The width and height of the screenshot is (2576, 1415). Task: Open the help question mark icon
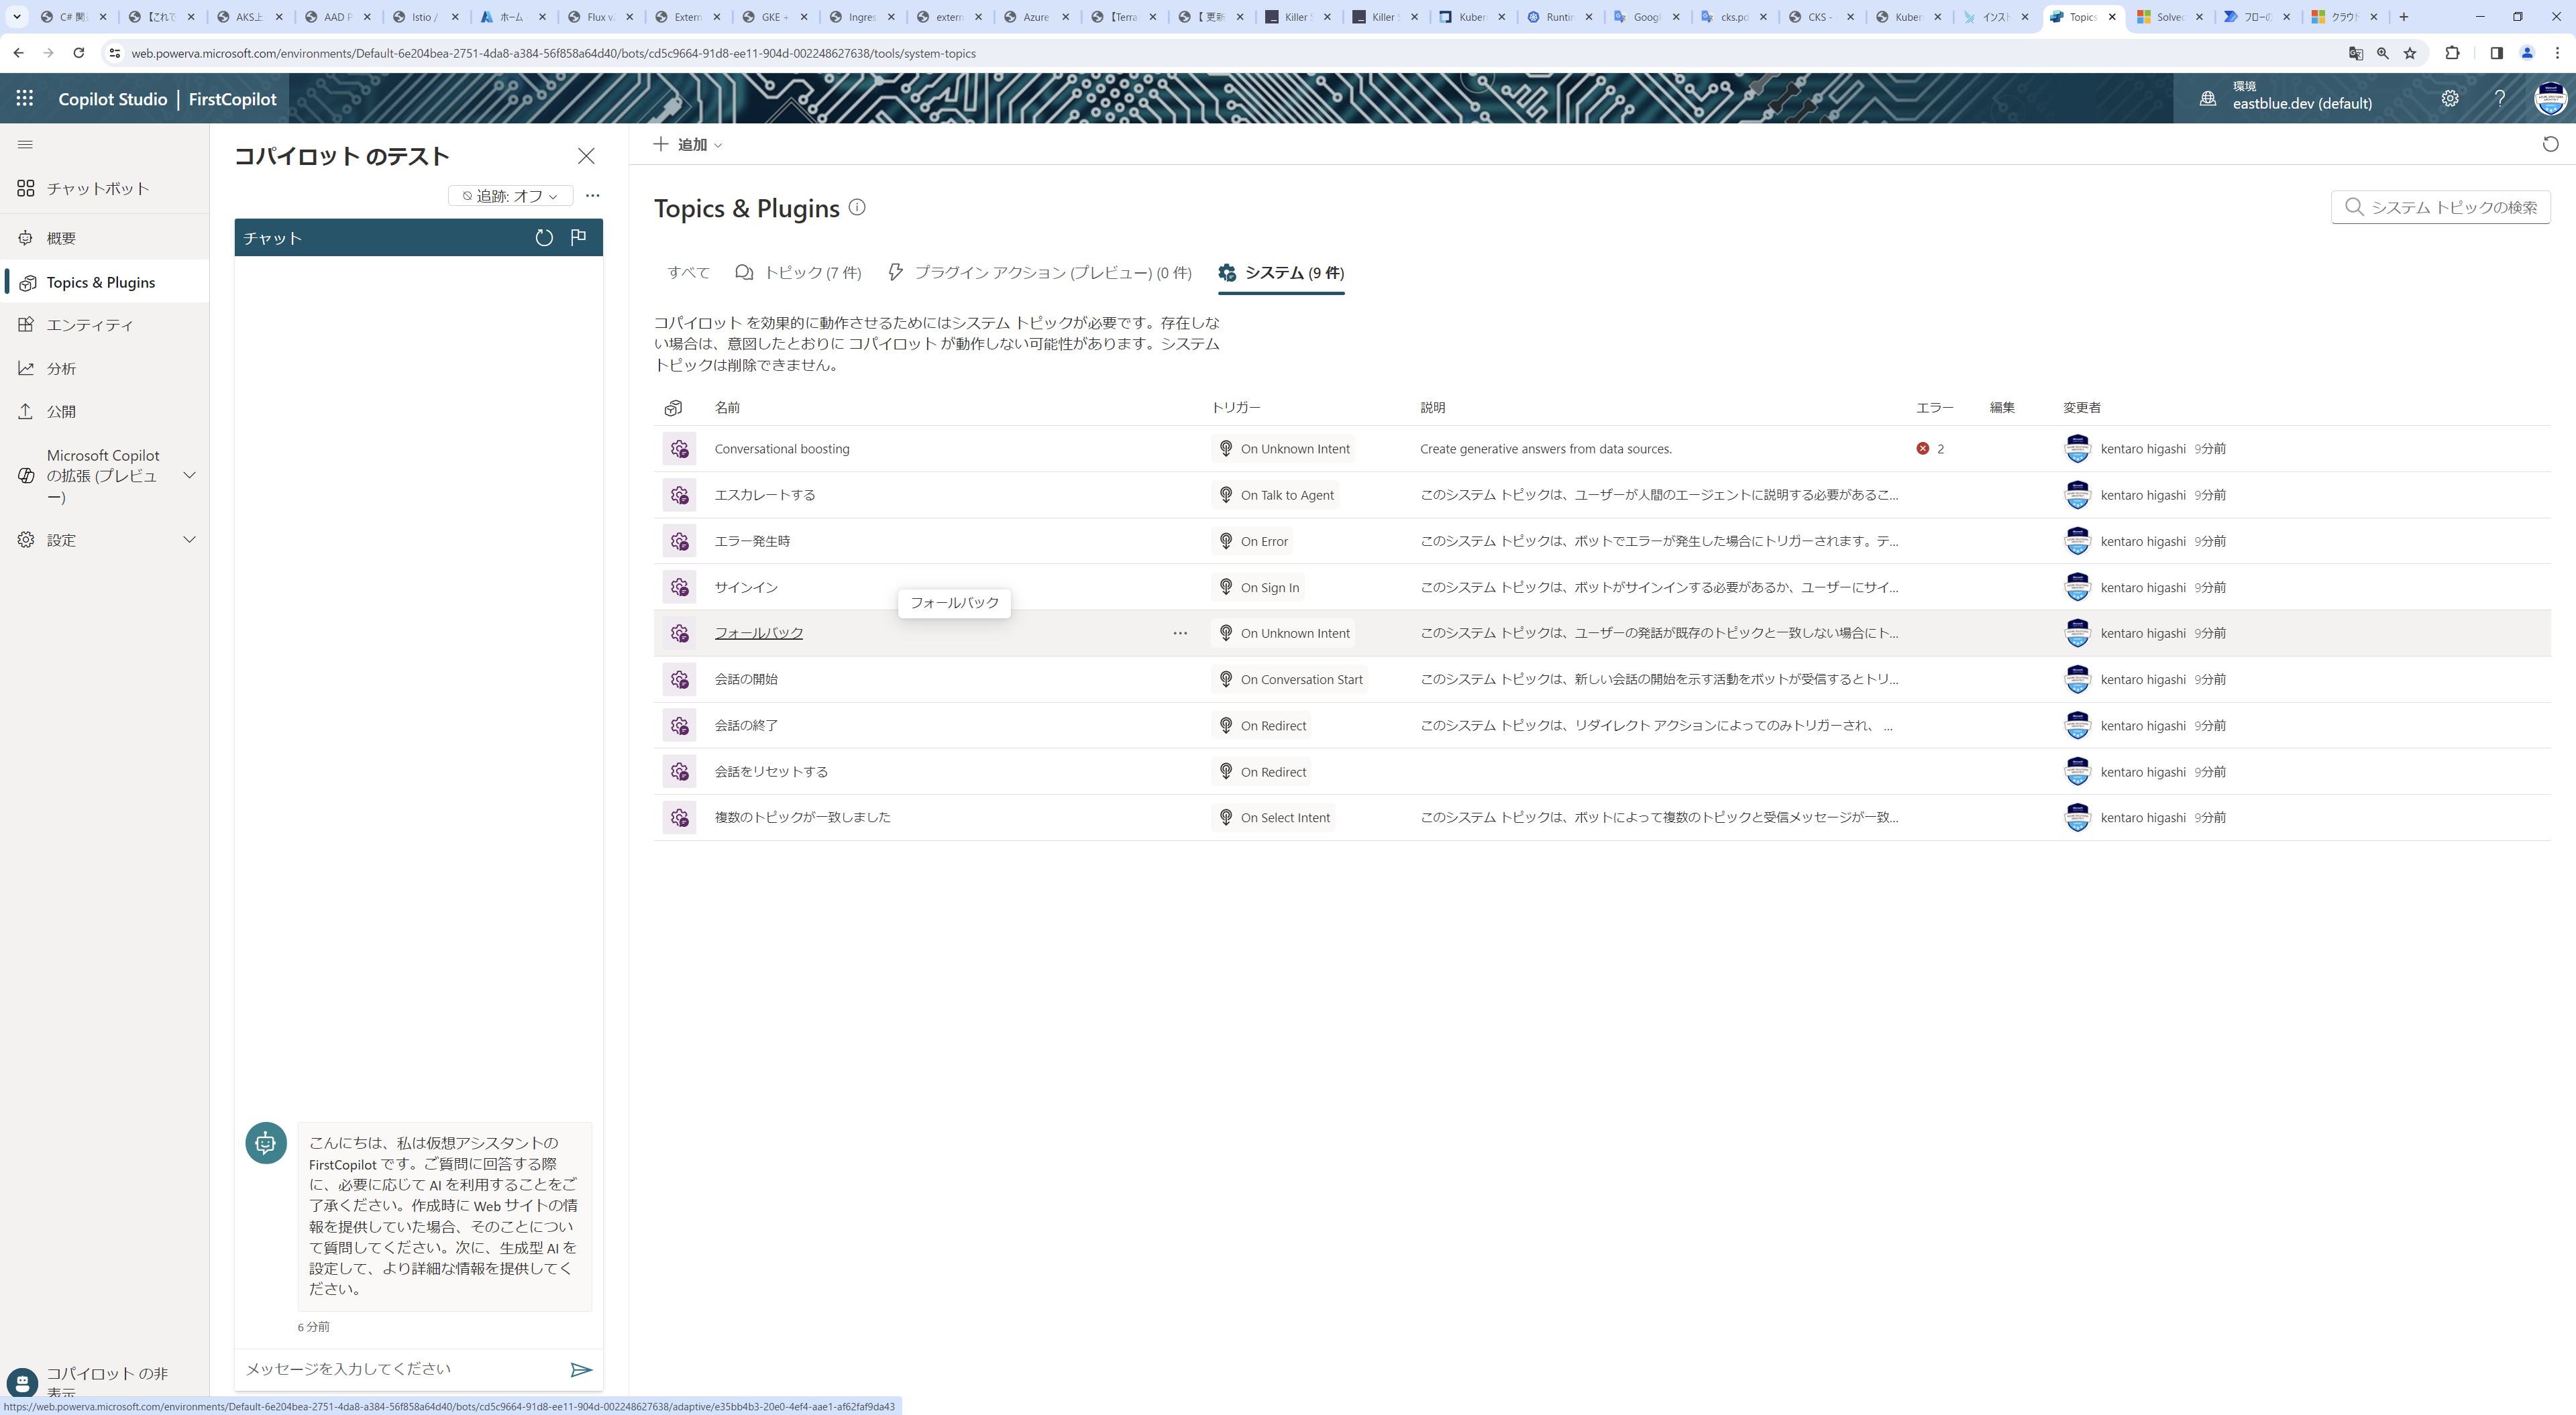[2500, 98]
